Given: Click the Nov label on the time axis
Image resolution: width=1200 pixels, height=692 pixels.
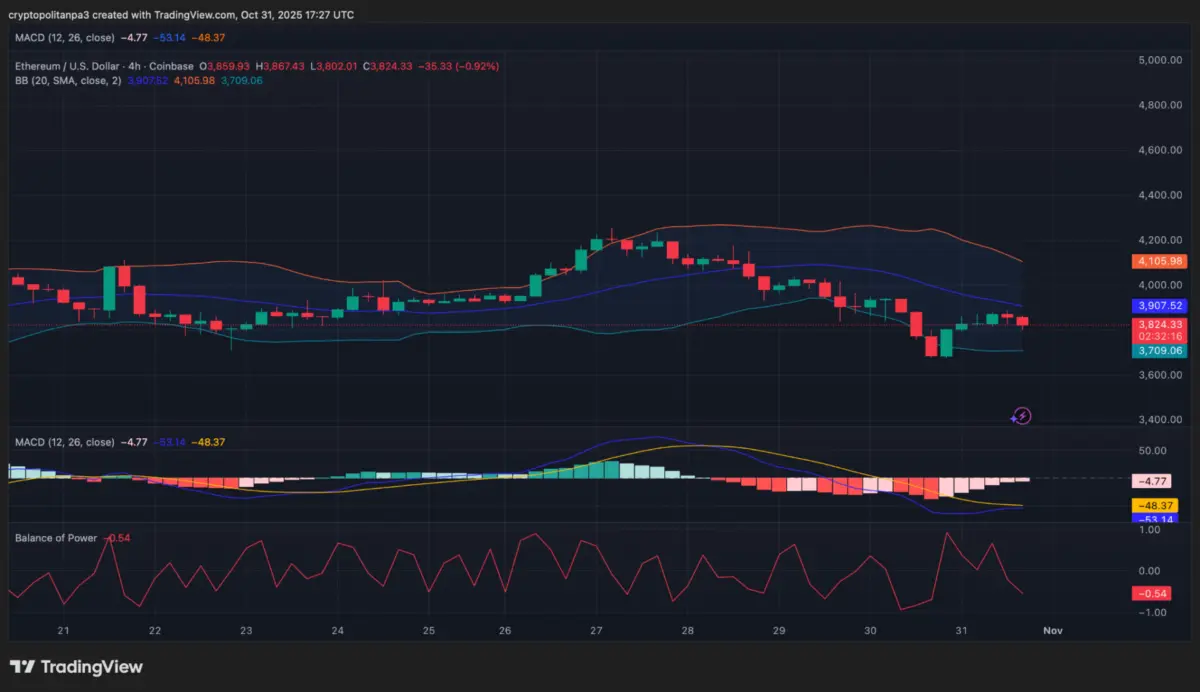Looking at the screenshot, I should (x=1052, y=631).
